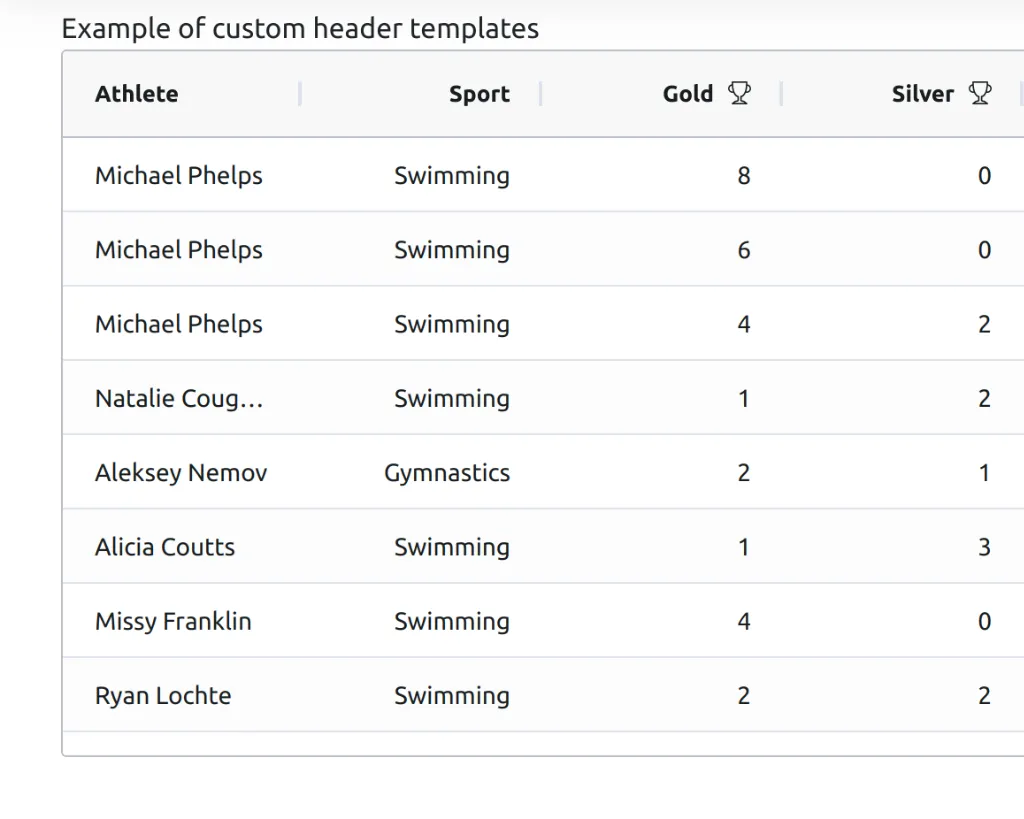Viewport: 1024px width, 819px height.
Task: Click resize handle right of Sport header
Action: point(541,94)
